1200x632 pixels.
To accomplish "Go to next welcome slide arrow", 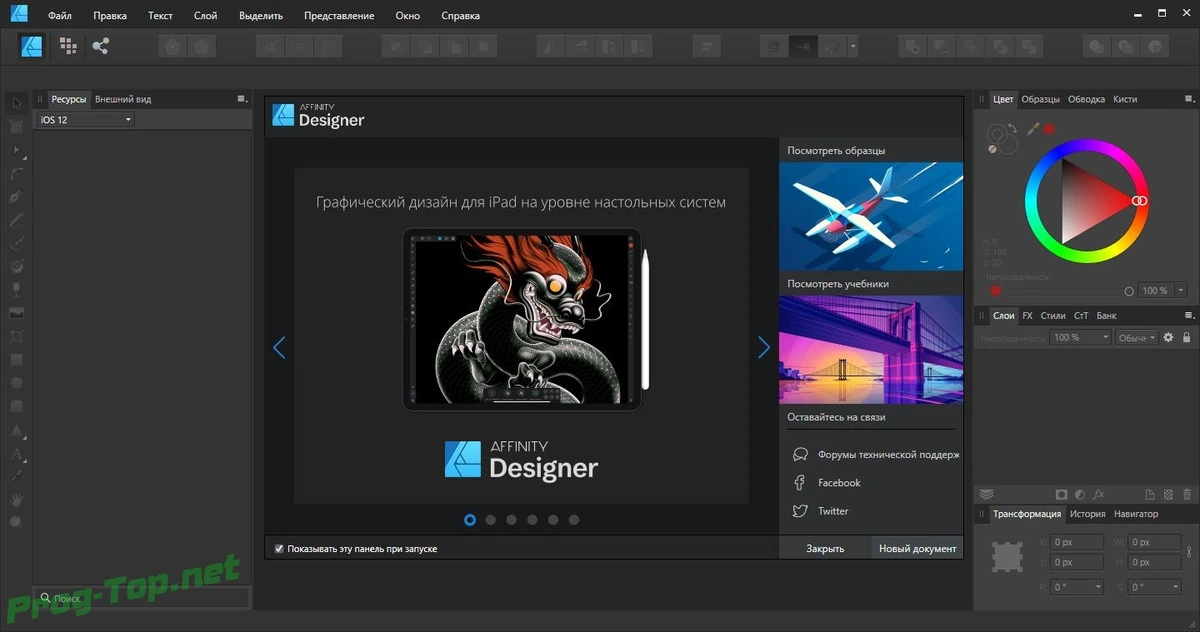I will (x=764, y=347).
